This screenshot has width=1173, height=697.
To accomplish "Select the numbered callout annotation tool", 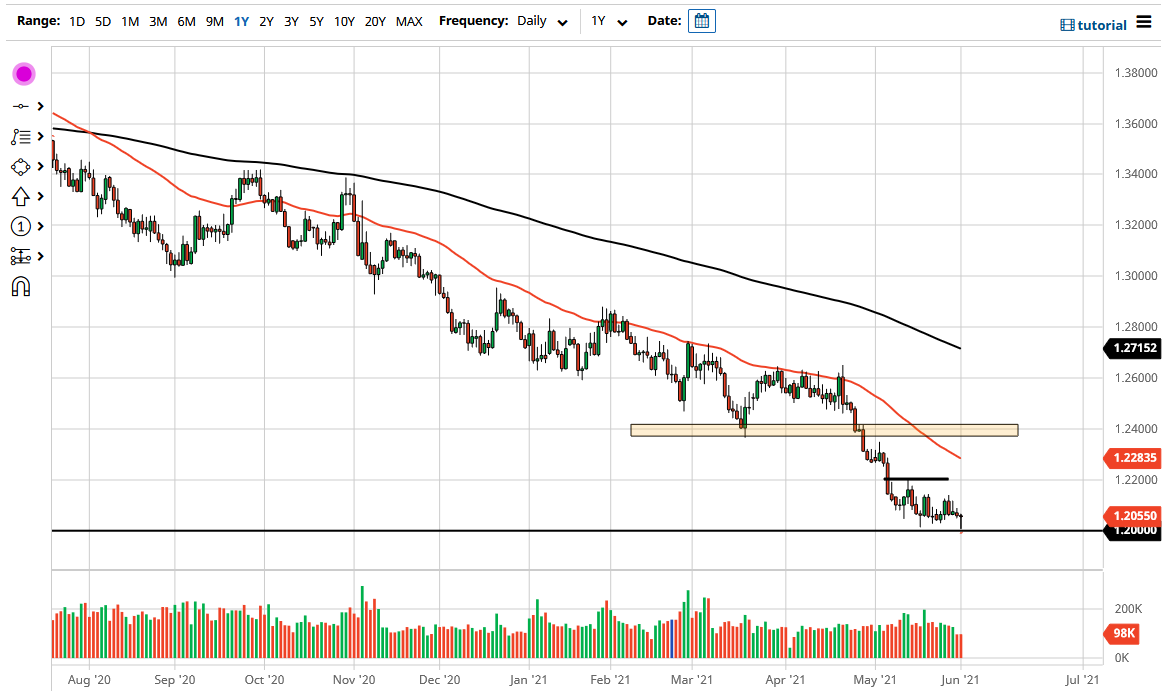I will click(22, 226).
